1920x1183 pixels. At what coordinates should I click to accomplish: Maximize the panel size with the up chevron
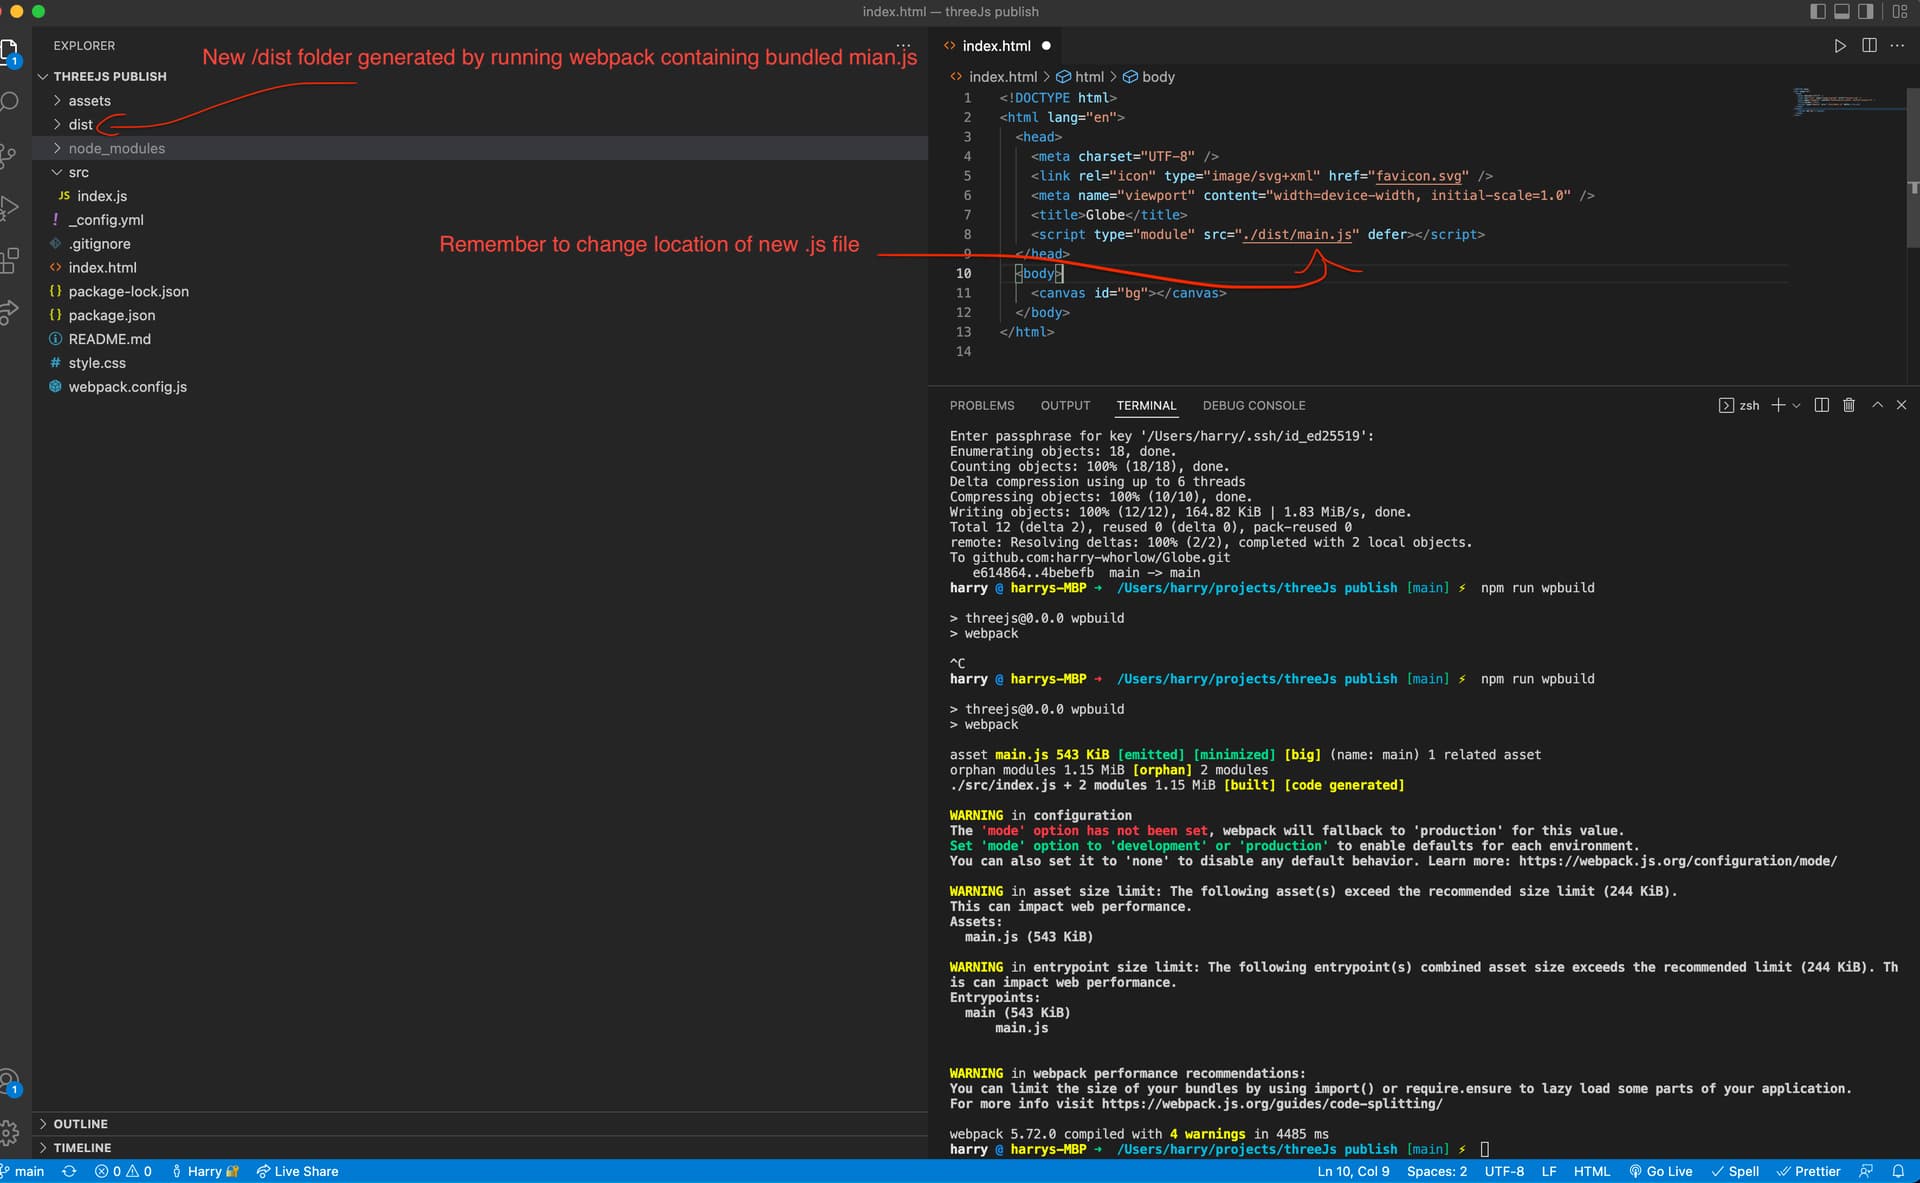[1877, 405]
